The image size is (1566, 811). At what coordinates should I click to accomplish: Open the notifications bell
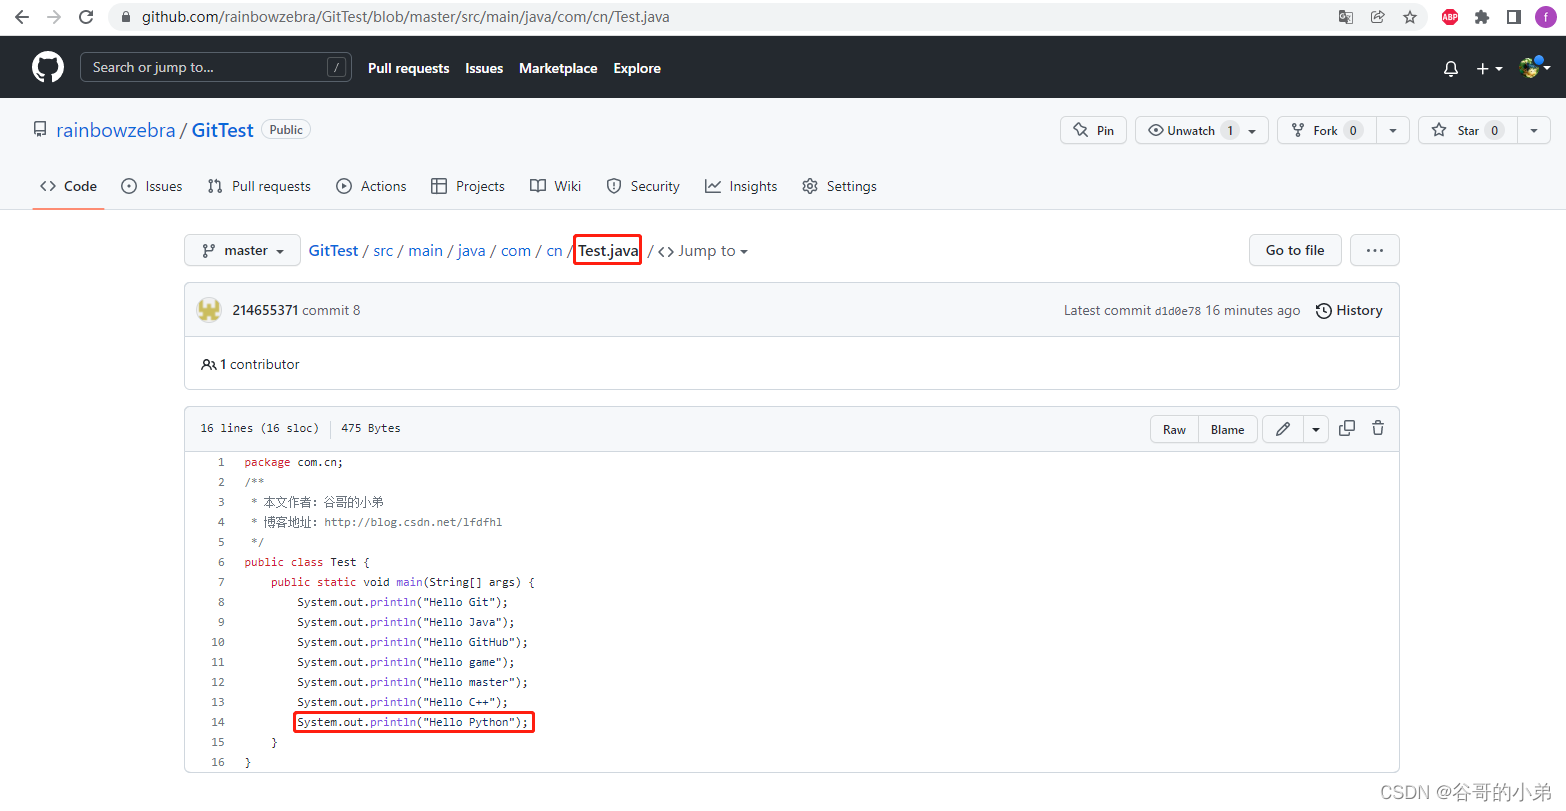click(1451, 68)
